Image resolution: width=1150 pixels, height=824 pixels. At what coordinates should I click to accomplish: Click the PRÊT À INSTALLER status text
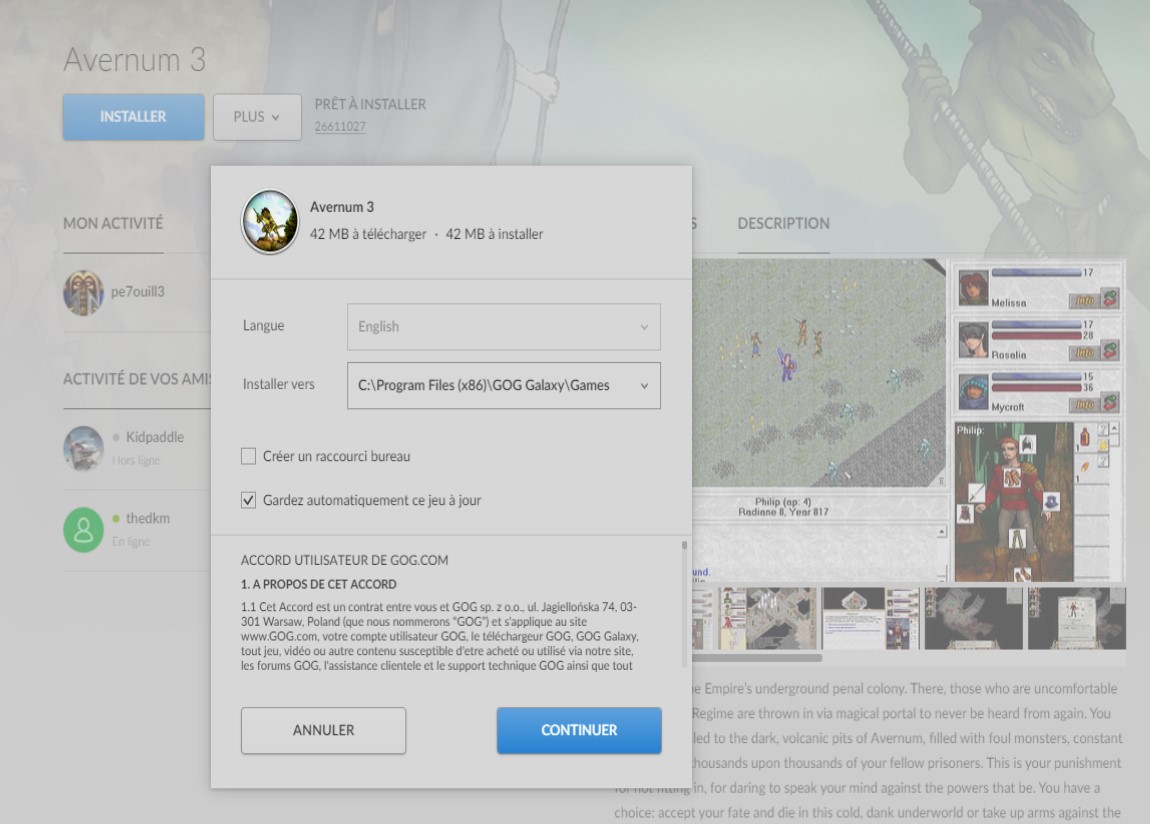coord(370,104)
